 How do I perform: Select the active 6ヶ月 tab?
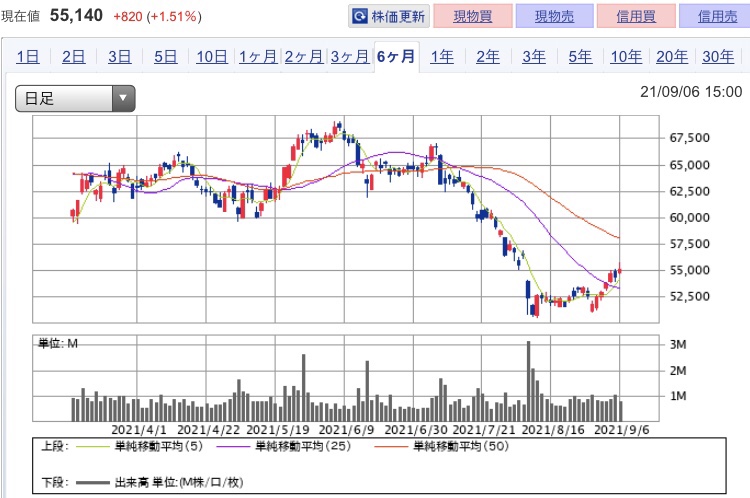396,57
